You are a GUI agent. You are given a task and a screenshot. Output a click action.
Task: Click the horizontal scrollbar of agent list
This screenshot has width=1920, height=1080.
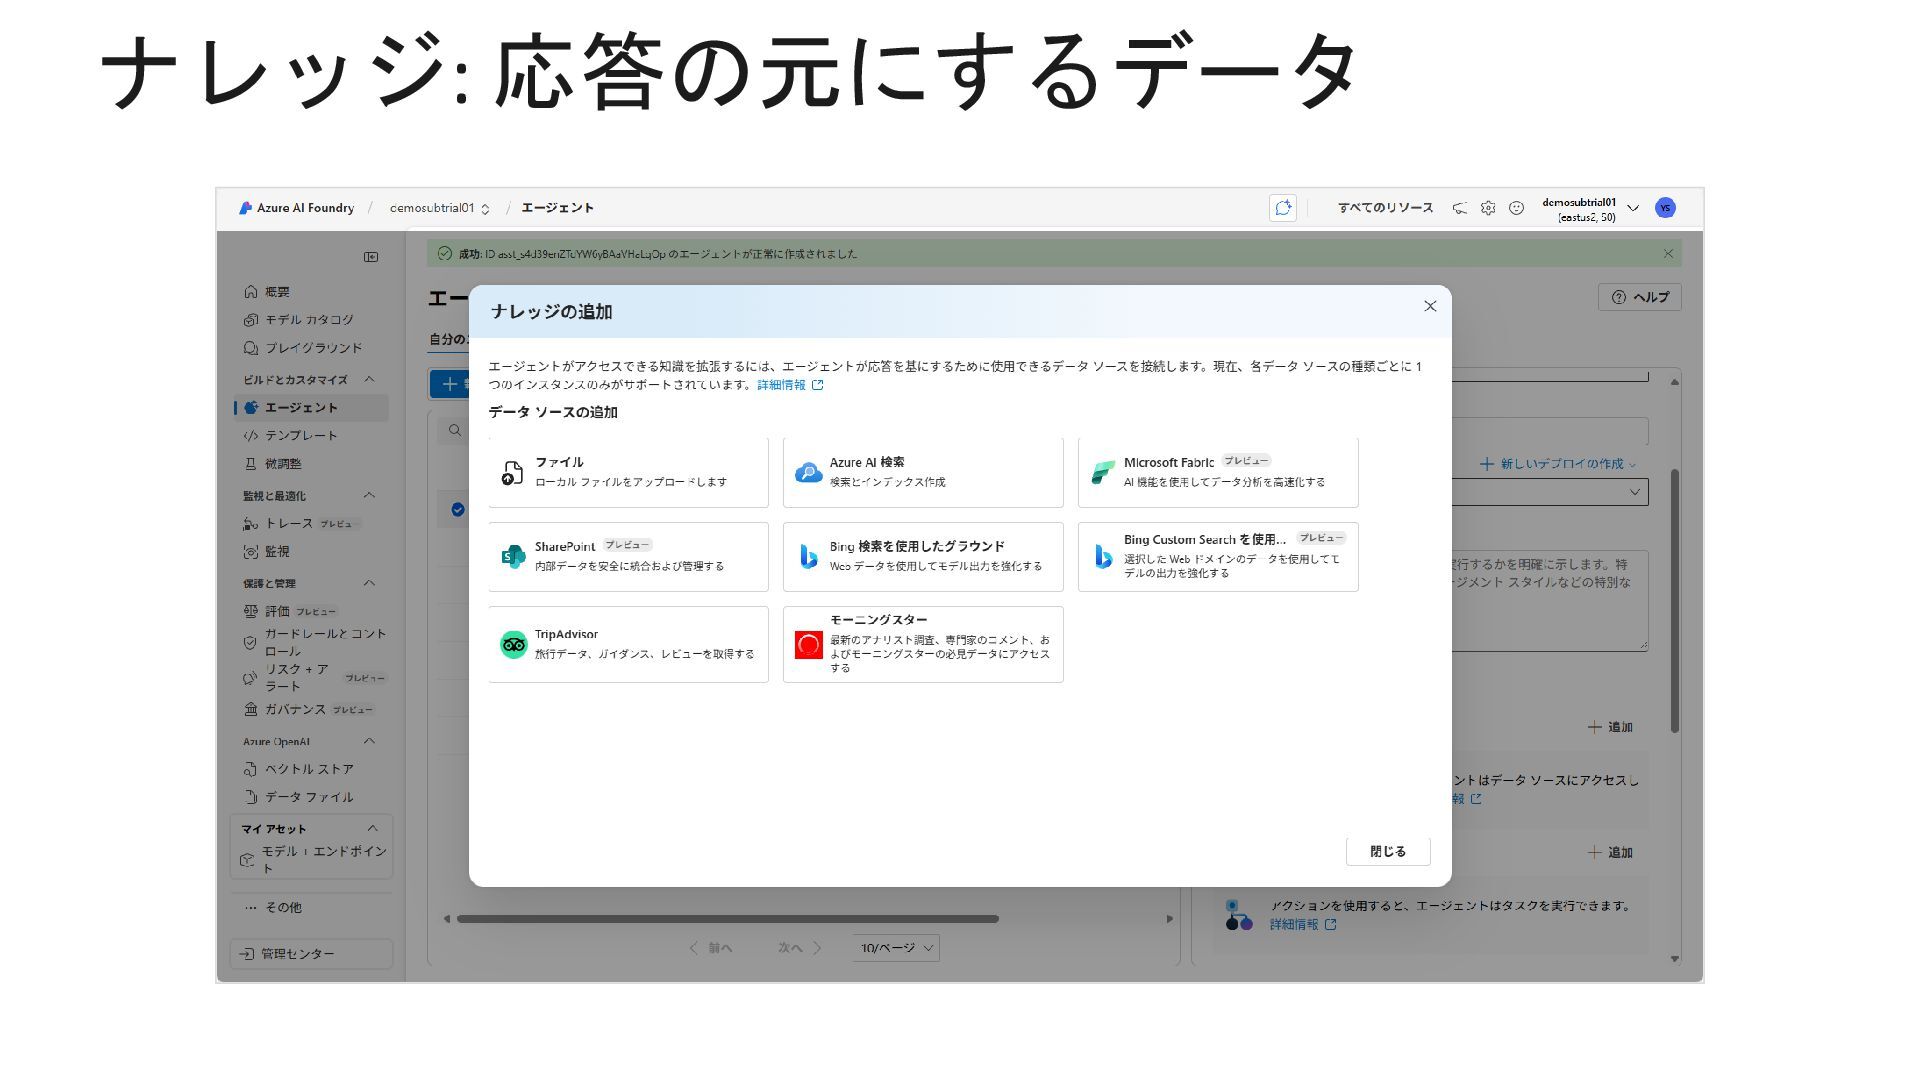(728, 919)
